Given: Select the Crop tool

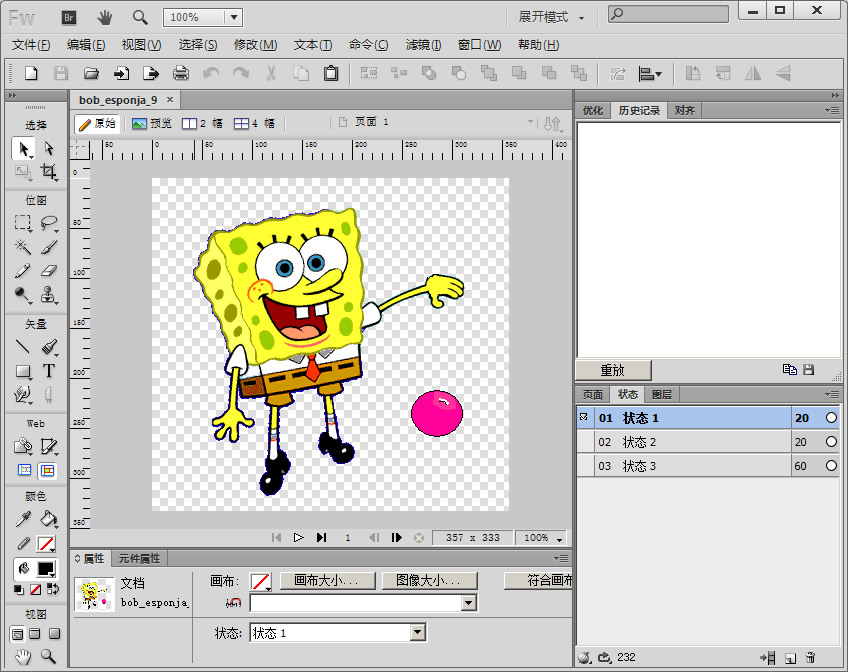Looking at the screenshot, I should click(x=49, y=172).
